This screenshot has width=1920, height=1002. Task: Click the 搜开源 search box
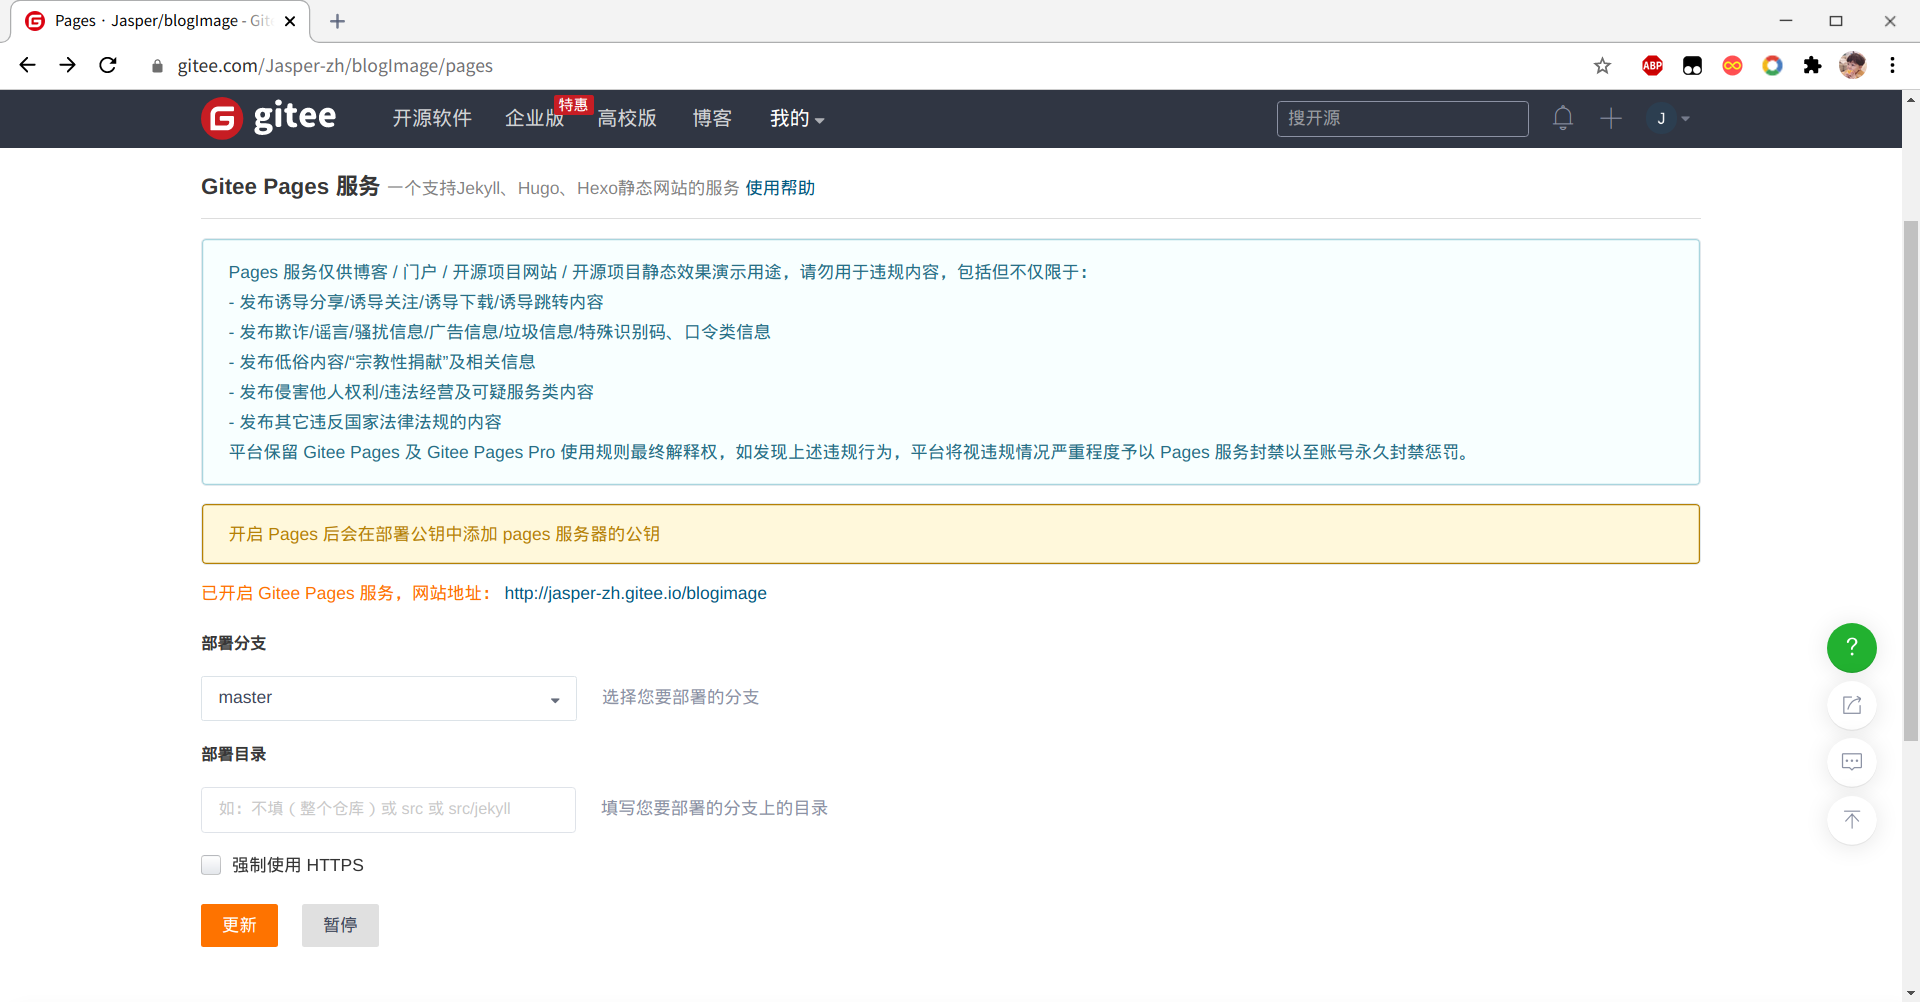tap(1401, 118)
